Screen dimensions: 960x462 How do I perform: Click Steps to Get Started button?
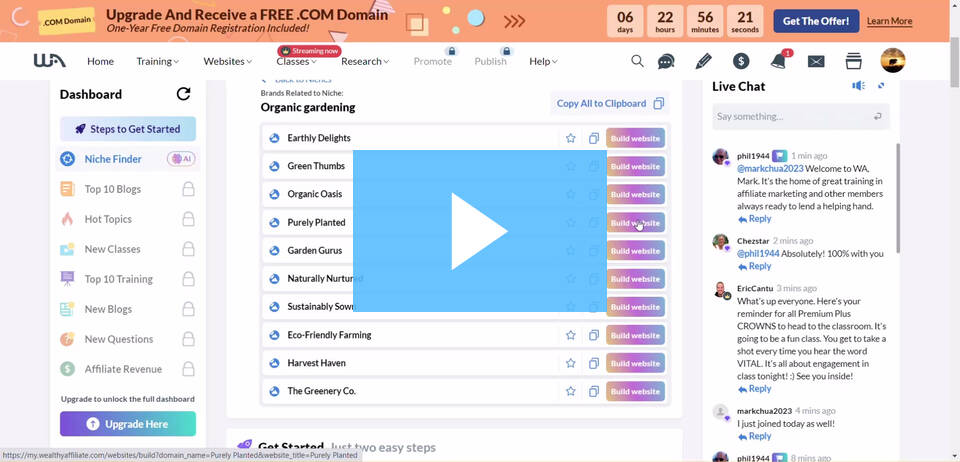click(x=128, y=129)
